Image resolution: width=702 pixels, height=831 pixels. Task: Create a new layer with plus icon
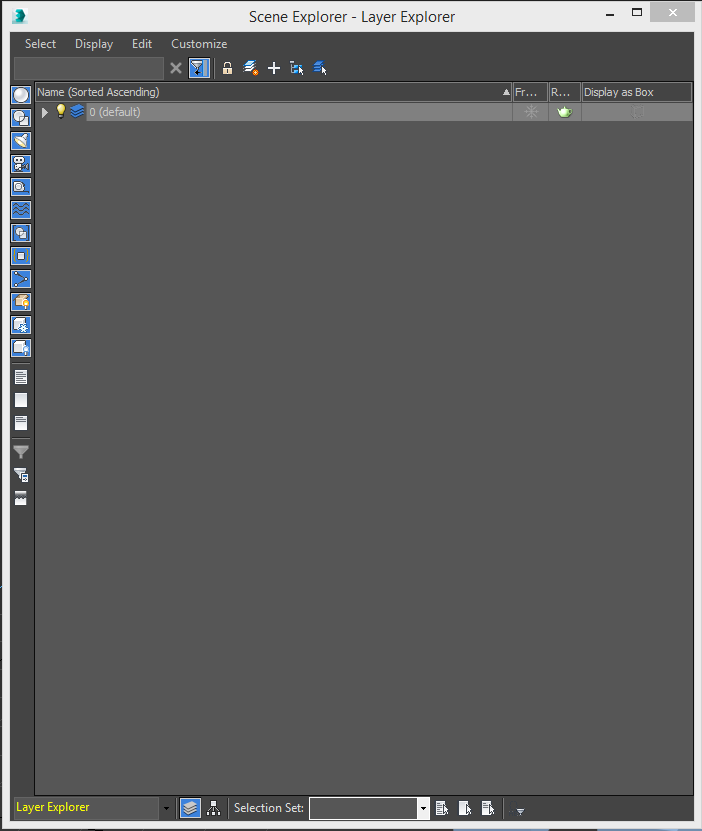click(x=274, y=68)
